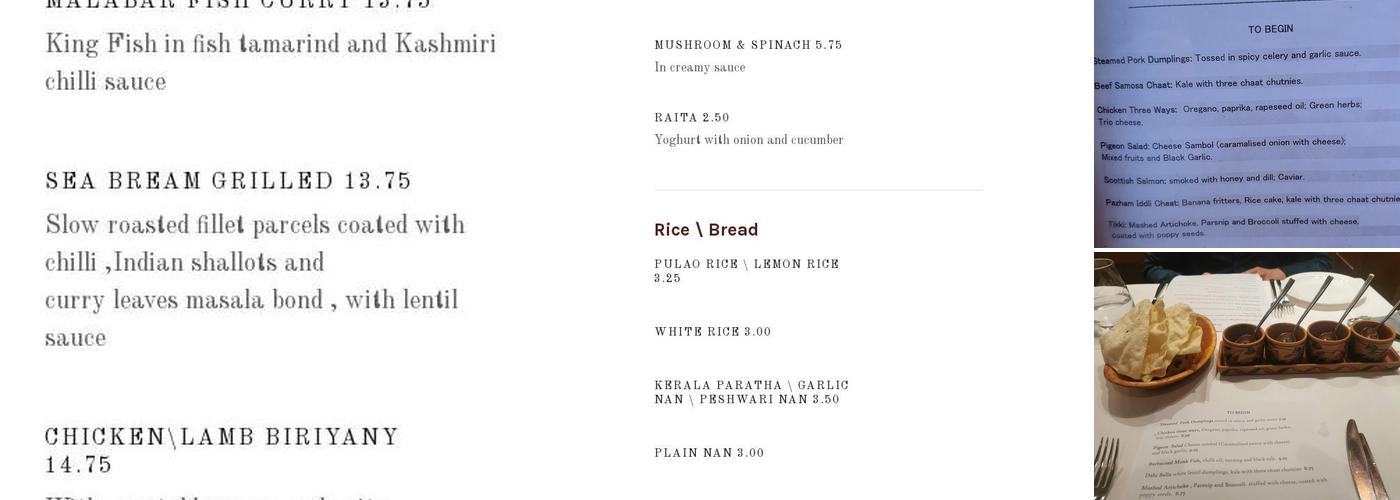Click the Steamed Pork Dumplings line in the photo
This screenshot has height=500, width=1400.
[1227, 57]
